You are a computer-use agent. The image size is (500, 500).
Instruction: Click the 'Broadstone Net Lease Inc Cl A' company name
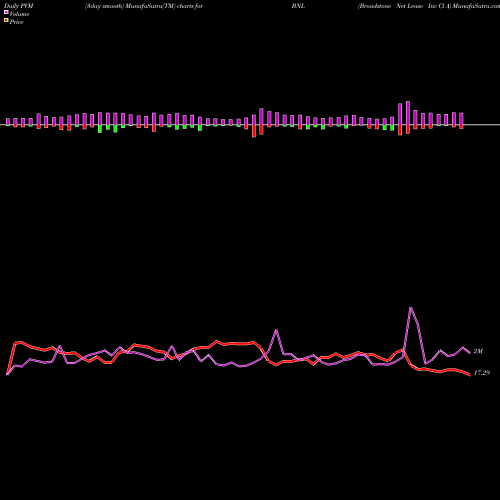coord(404,6)
